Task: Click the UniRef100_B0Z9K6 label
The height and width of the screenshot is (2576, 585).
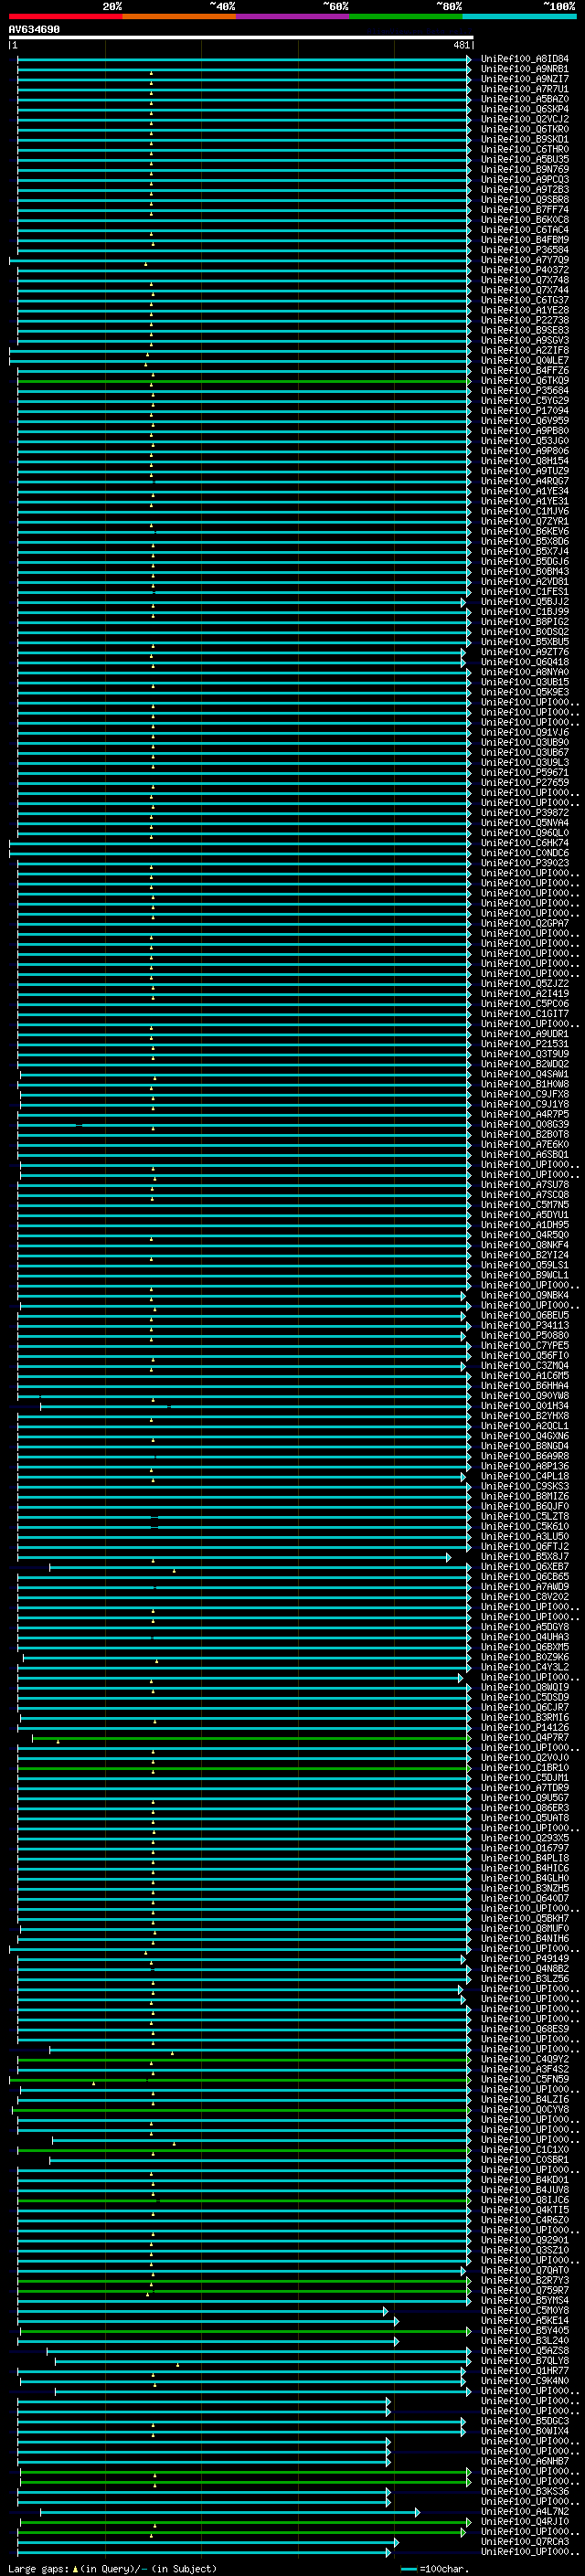Action: pos(525,1657)
